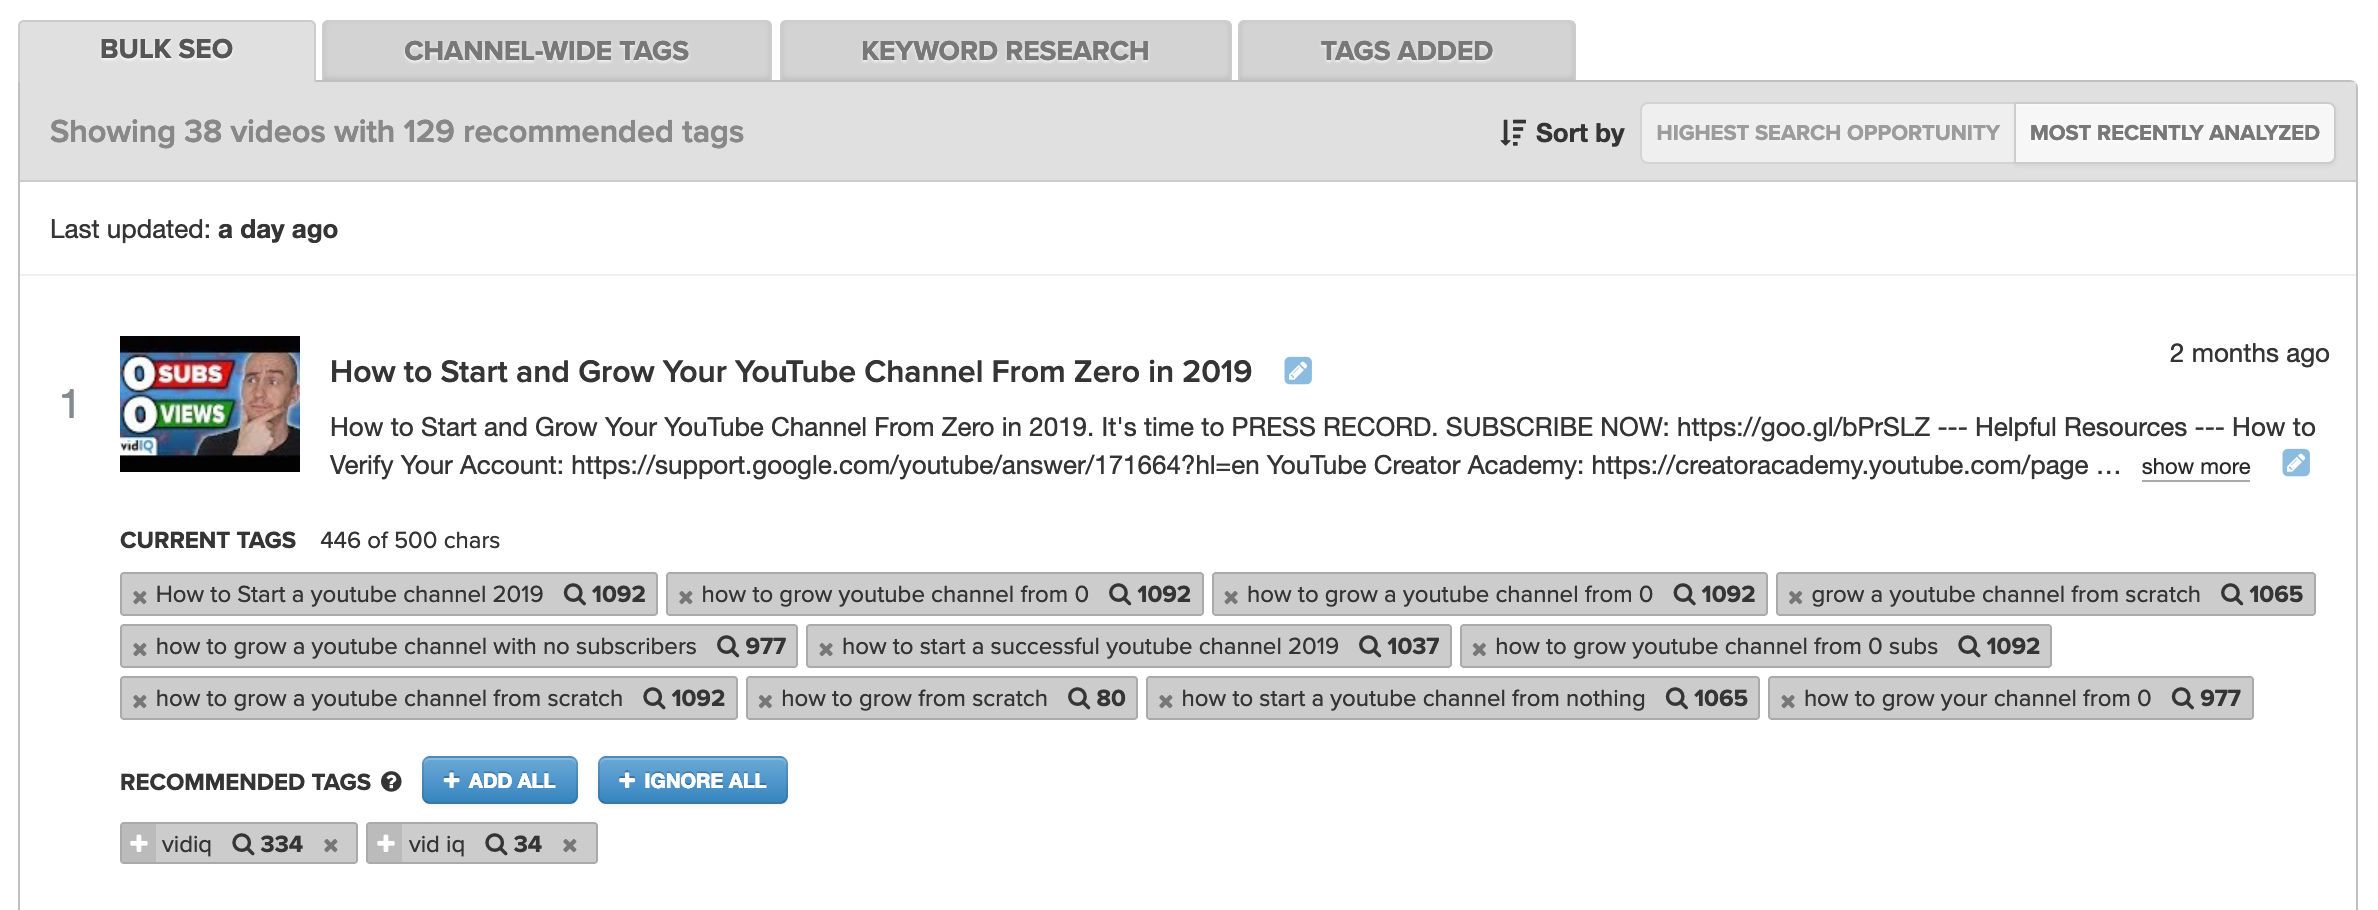Sort by Most Recently Analyzed
Viewport: 2378px width, 910px height.
[2174, 133]
